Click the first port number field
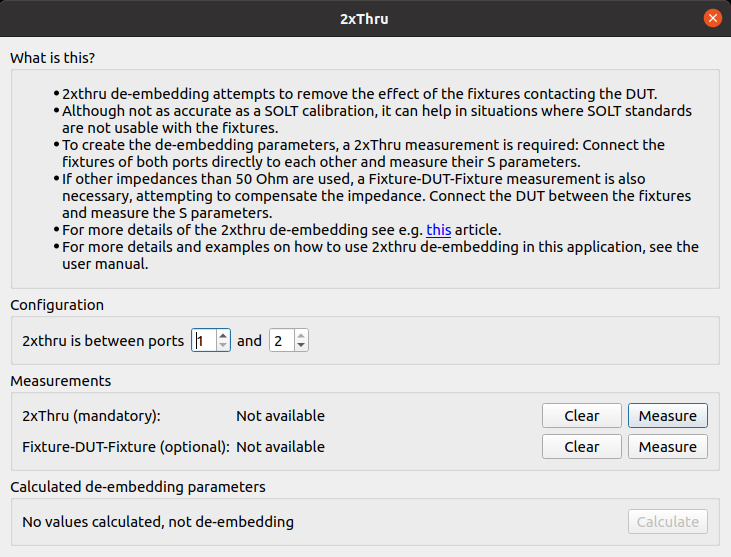Image resolution: width=731 pixels, height=557 pixels. point(204,341)
